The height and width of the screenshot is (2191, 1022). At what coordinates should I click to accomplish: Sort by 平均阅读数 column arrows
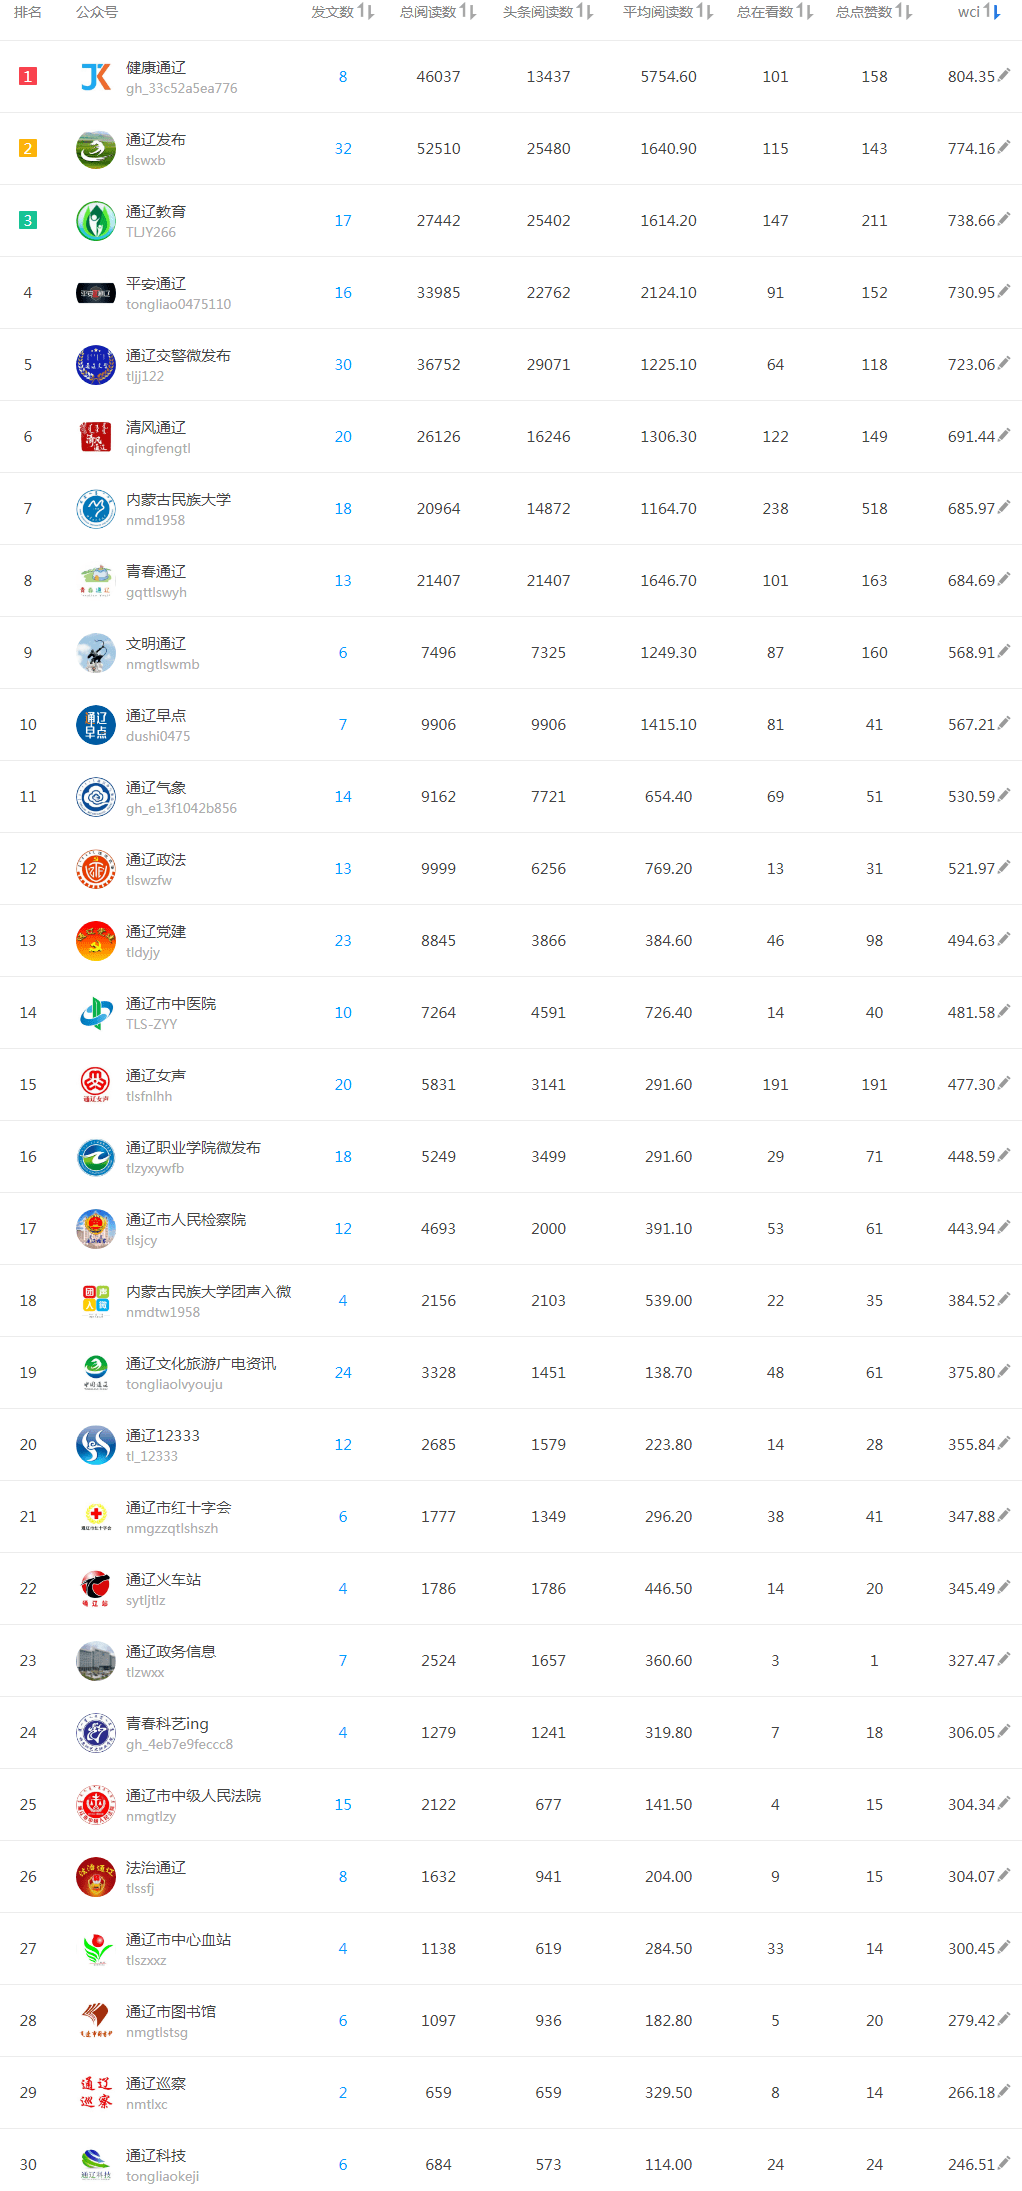705,12
